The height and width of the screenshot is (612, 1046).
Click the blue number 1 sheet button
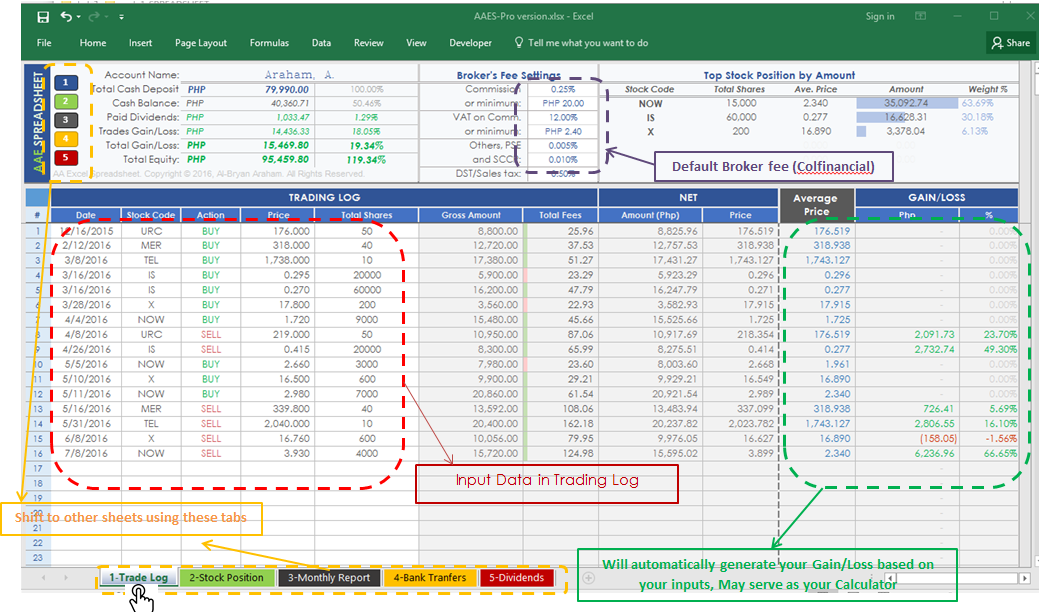coord(65,83)
